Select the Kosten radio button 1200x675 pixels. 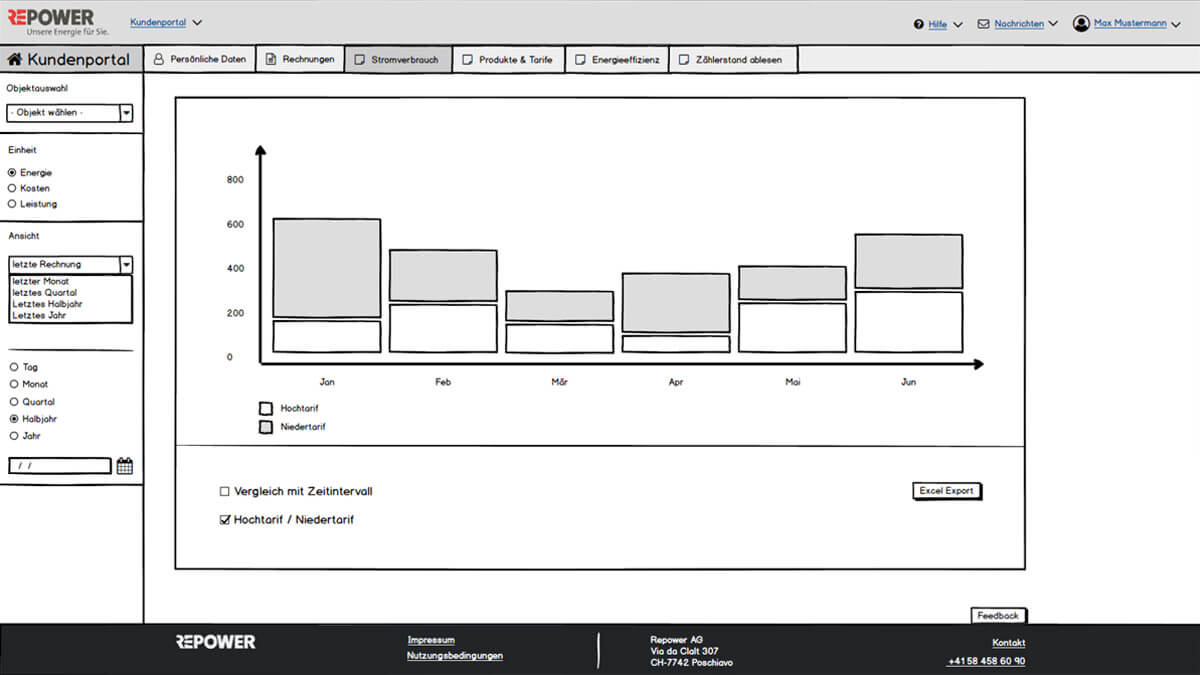tap(12, 188)
